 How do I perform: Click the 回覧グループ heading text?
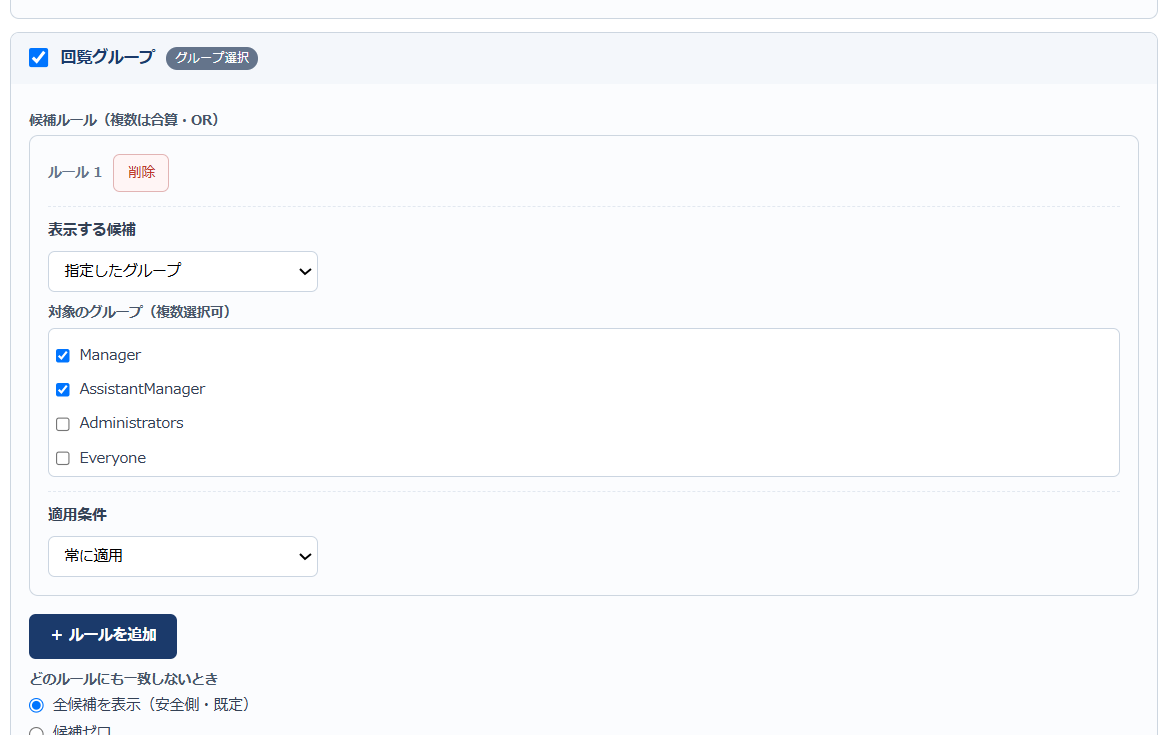(108, 57)
